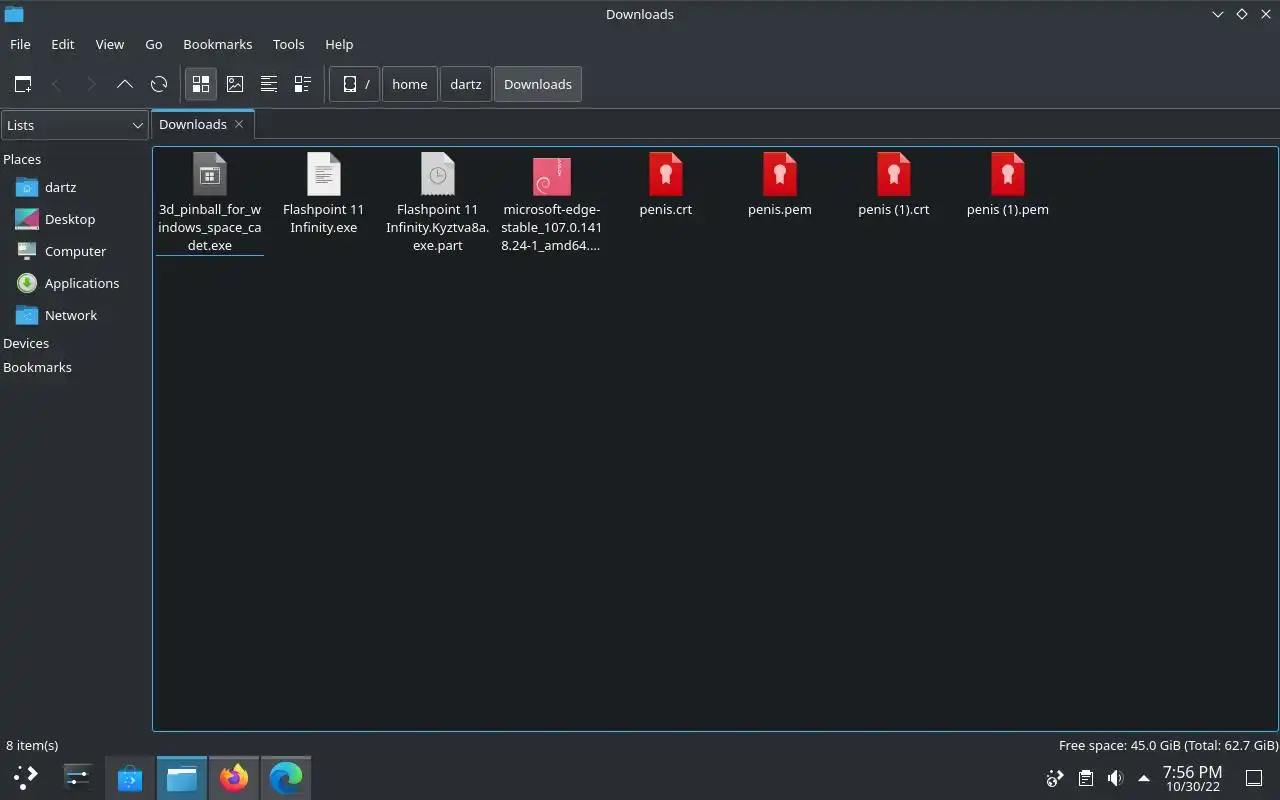Open the File menu

pos(20,44)
